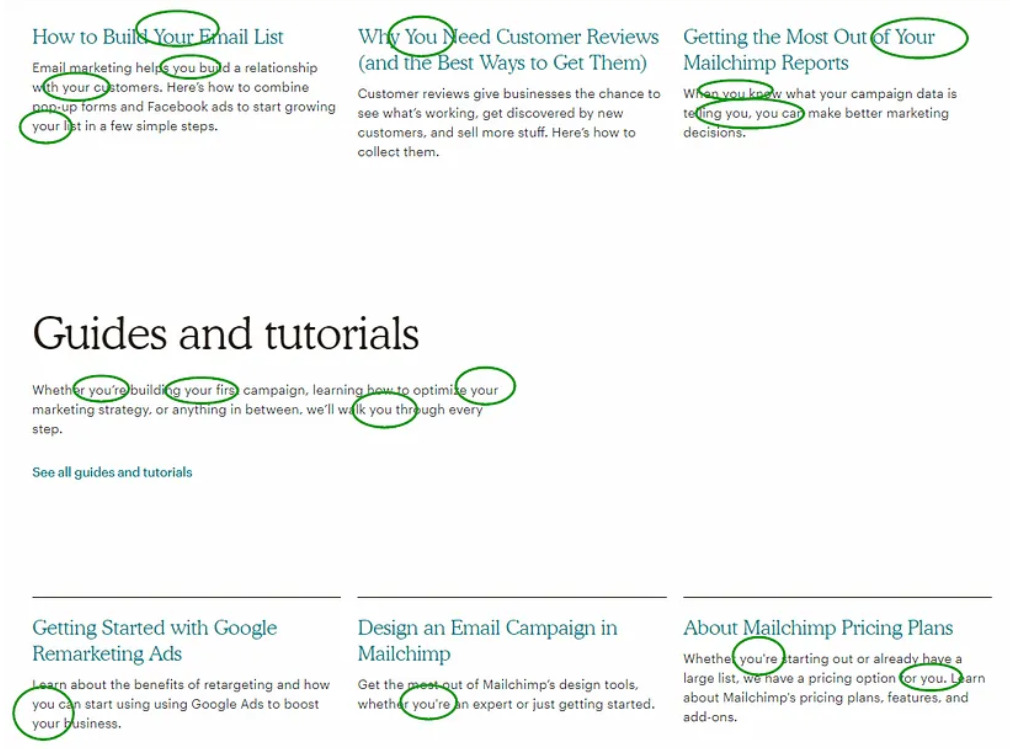The image size is (1010, 749).
Task: Click text 'Whether you're building your first campaign'
Action: (x=169, y=390)
